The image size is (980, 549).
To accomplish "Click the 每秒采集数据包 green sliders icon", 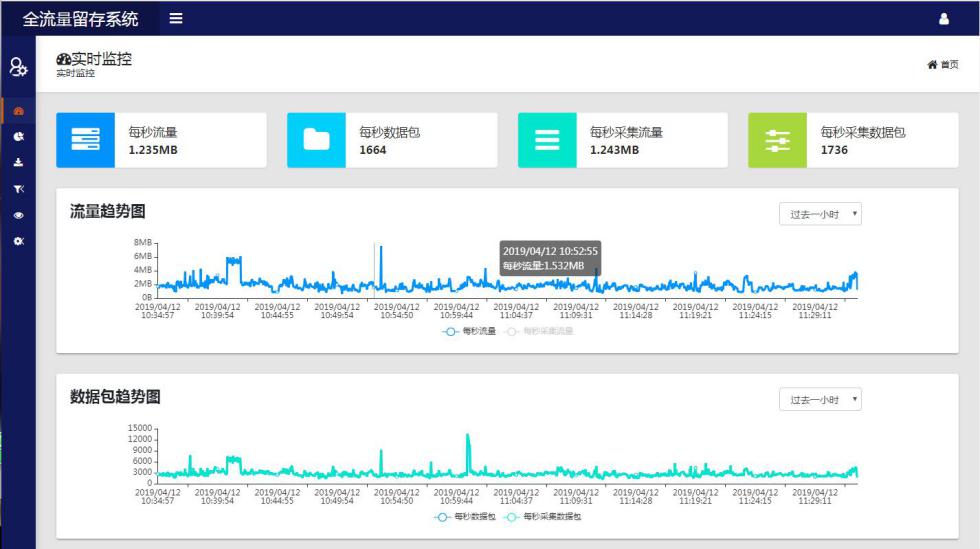I will coord(777,140).
